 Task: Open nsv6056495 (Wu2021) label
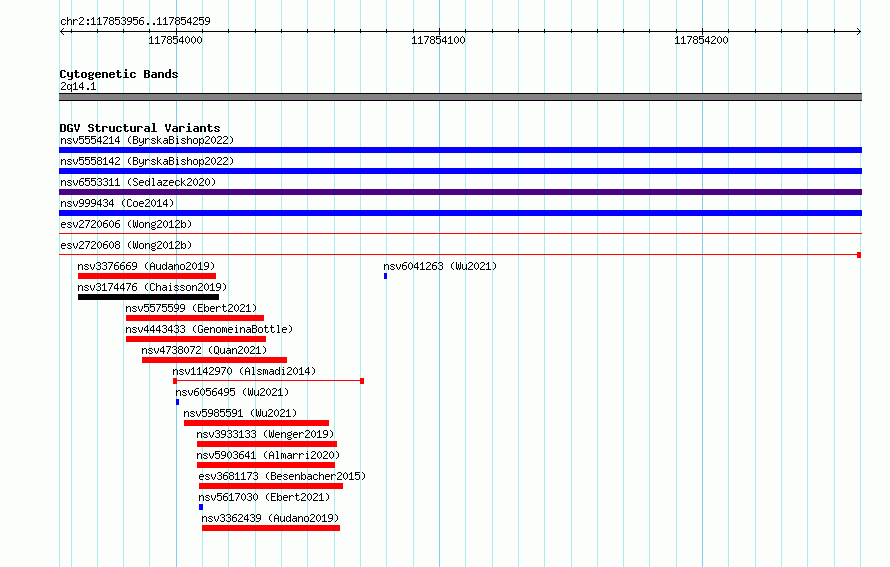pos(232,392)
